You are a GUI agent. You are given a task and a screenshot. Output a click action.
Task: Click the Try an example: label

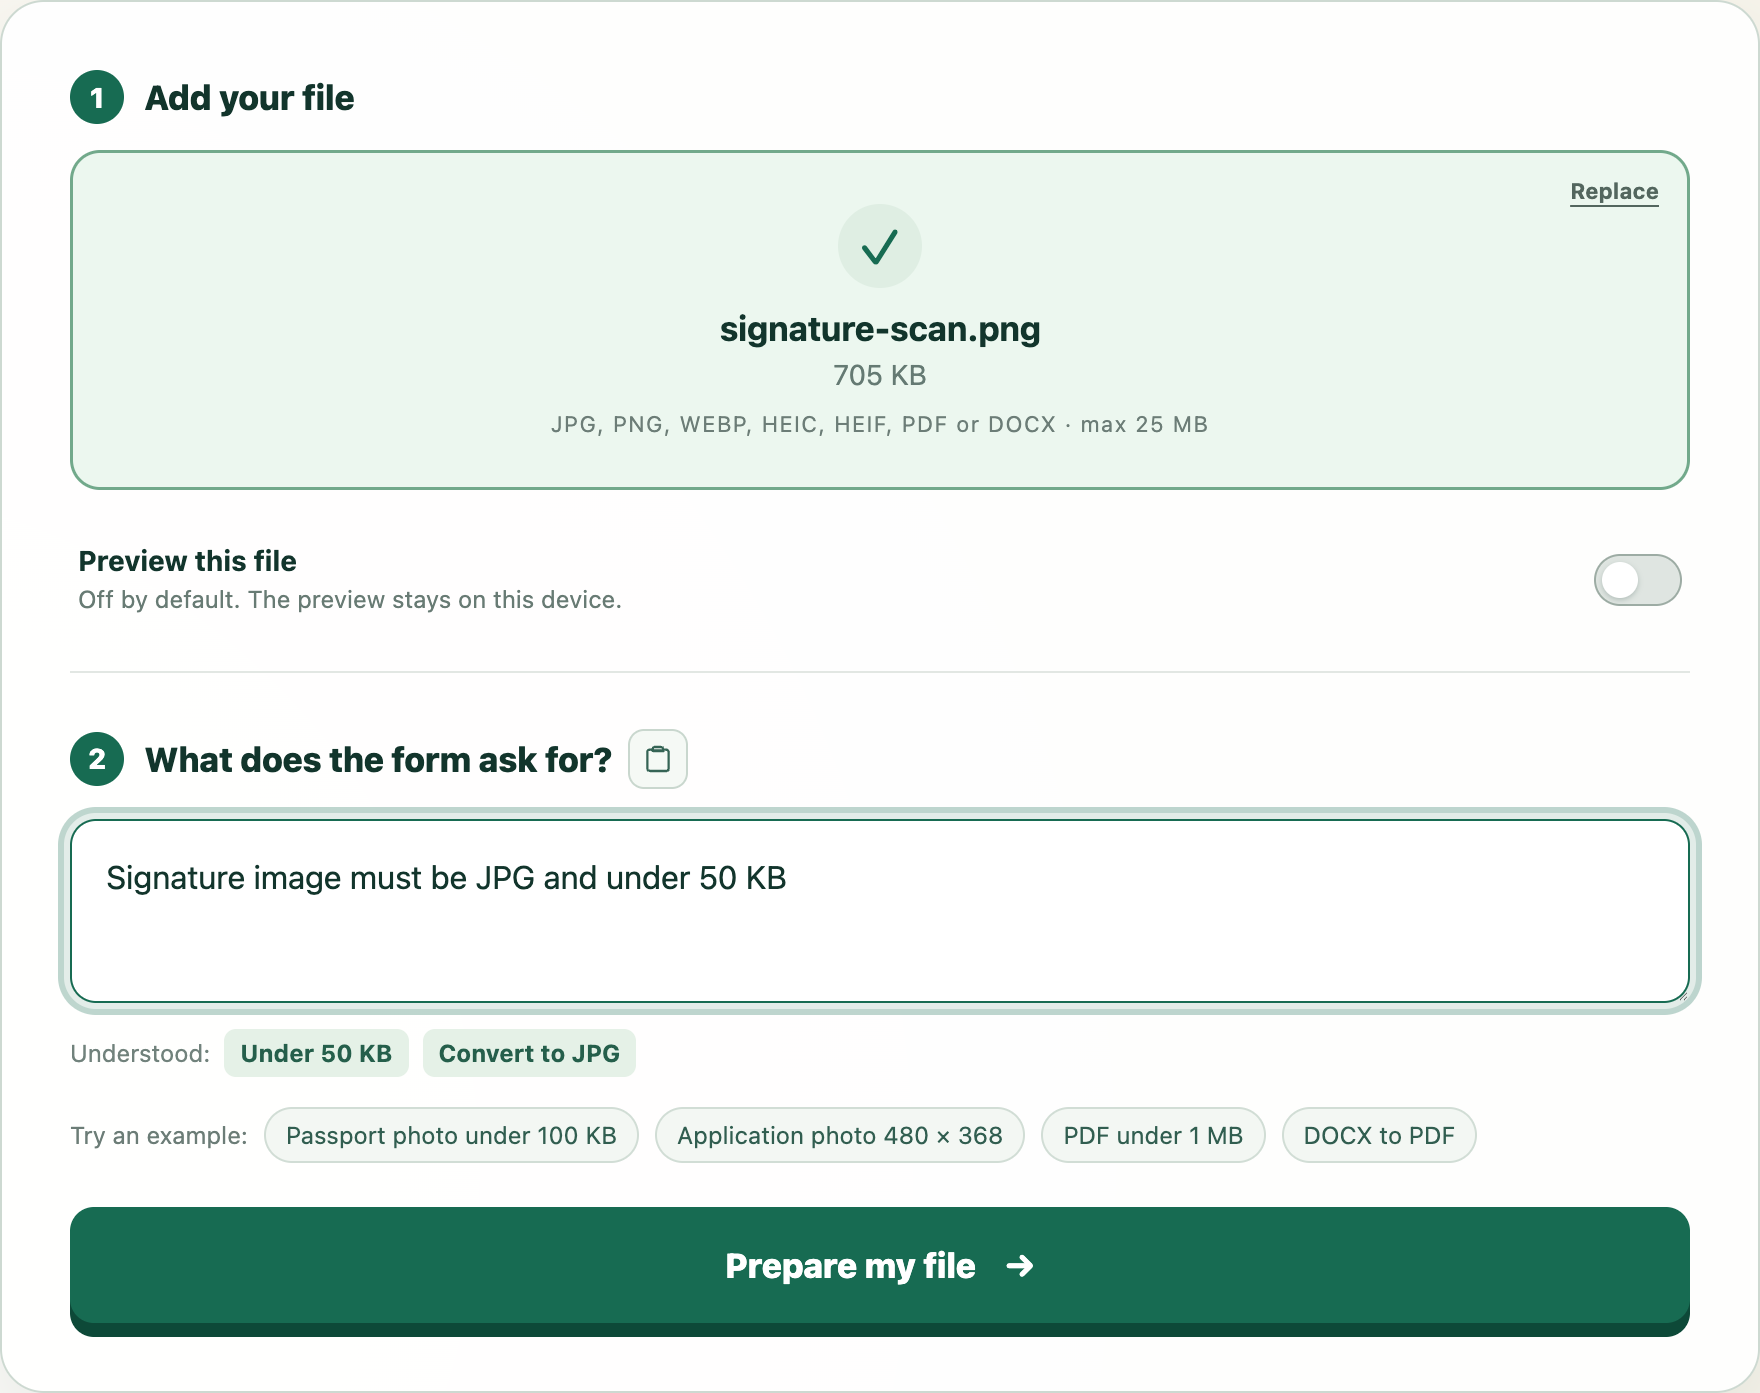click(159, 1135)
